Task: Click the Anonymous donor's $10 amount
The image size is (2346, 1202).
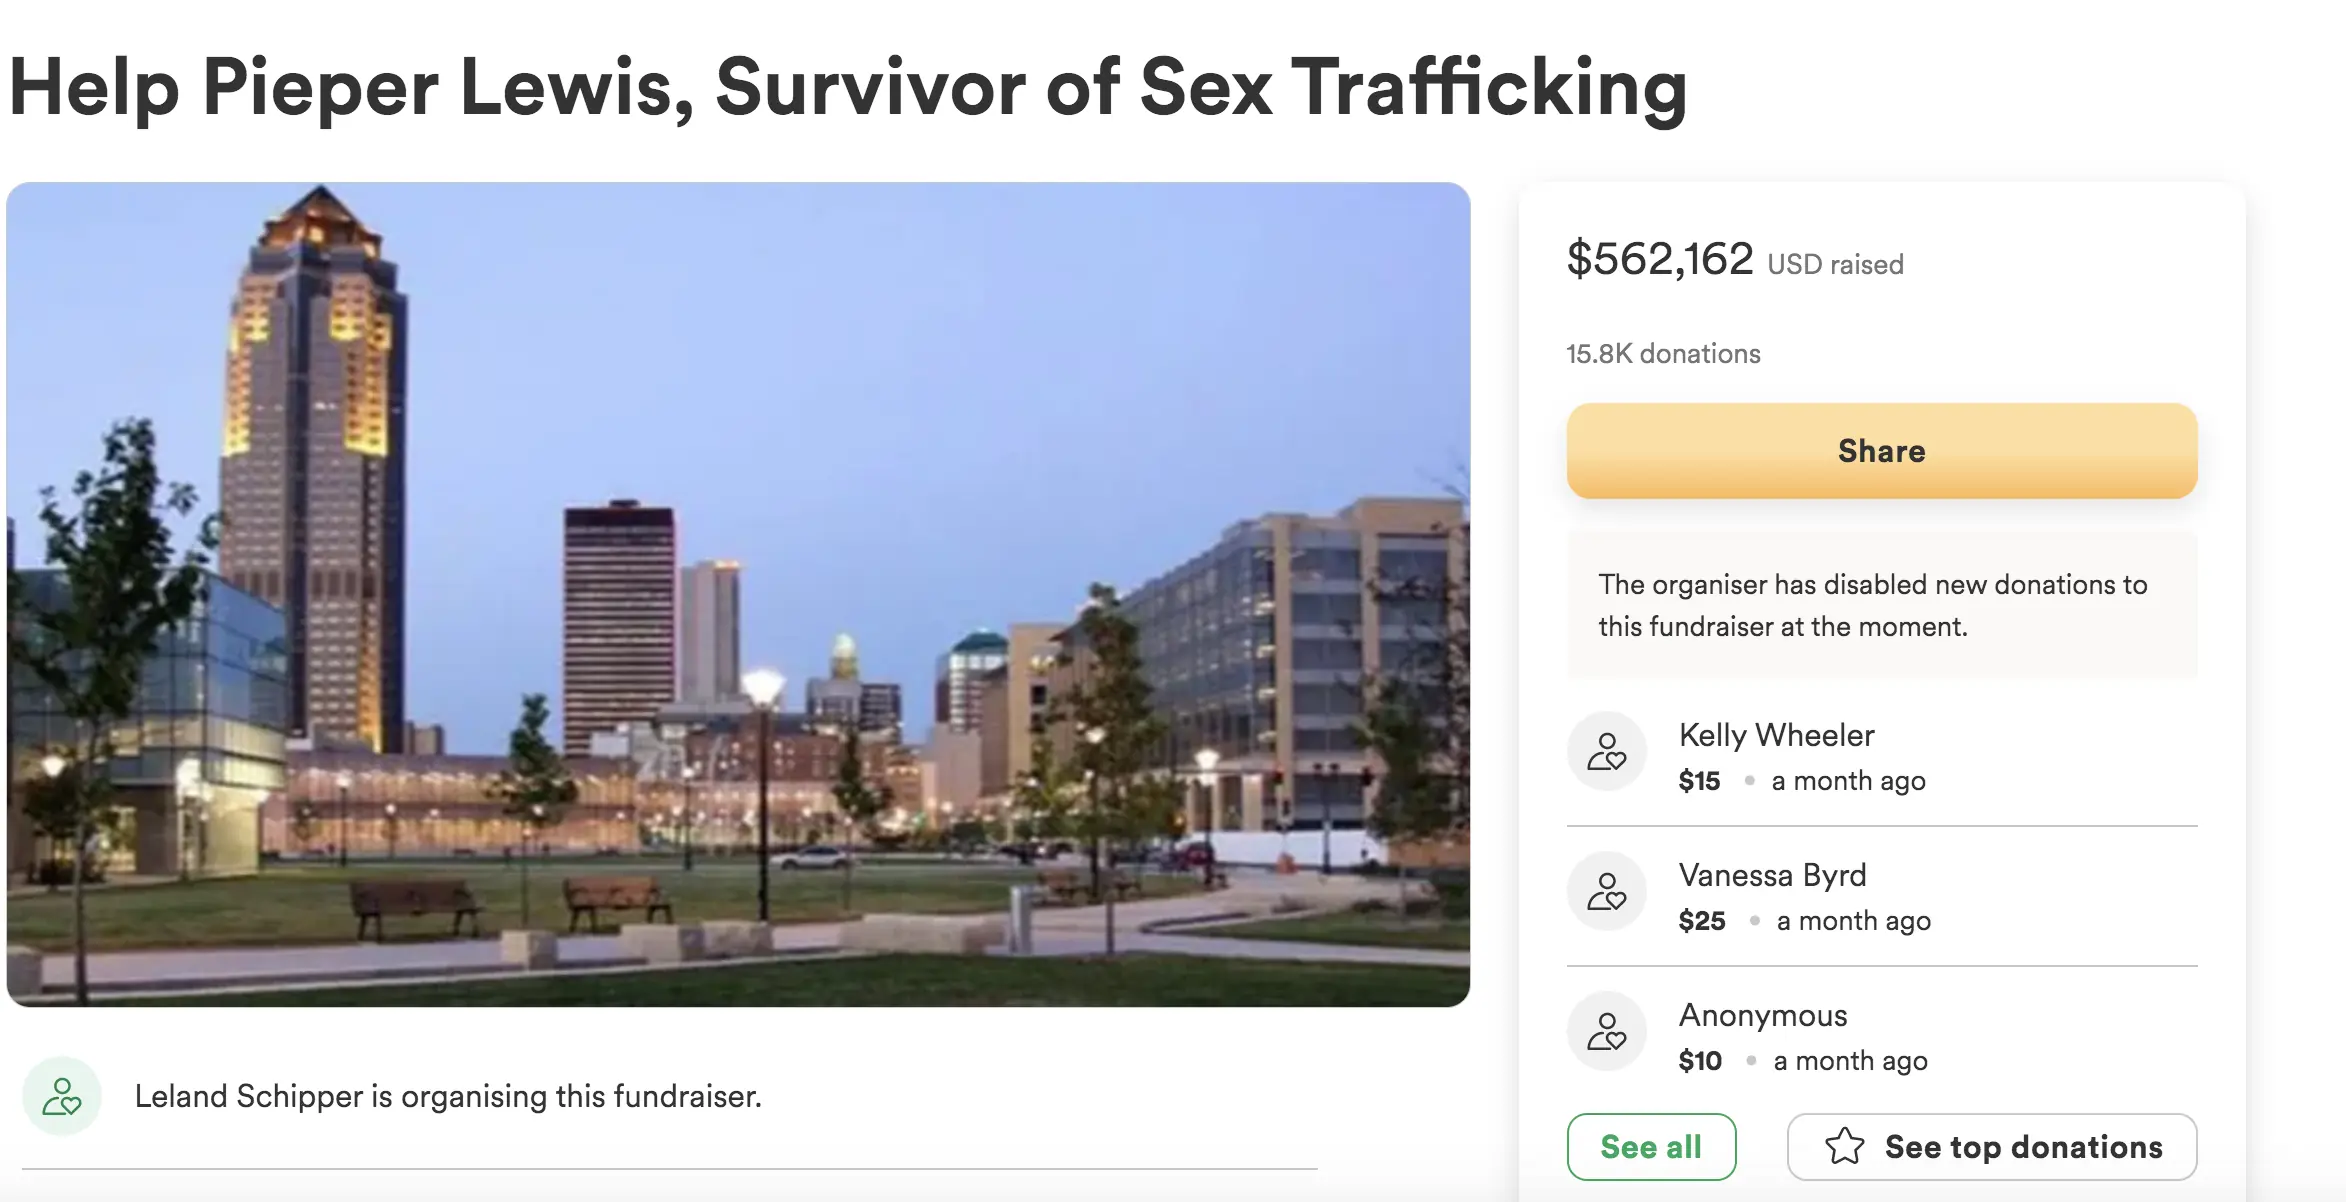Action: click(1700, 1061)
